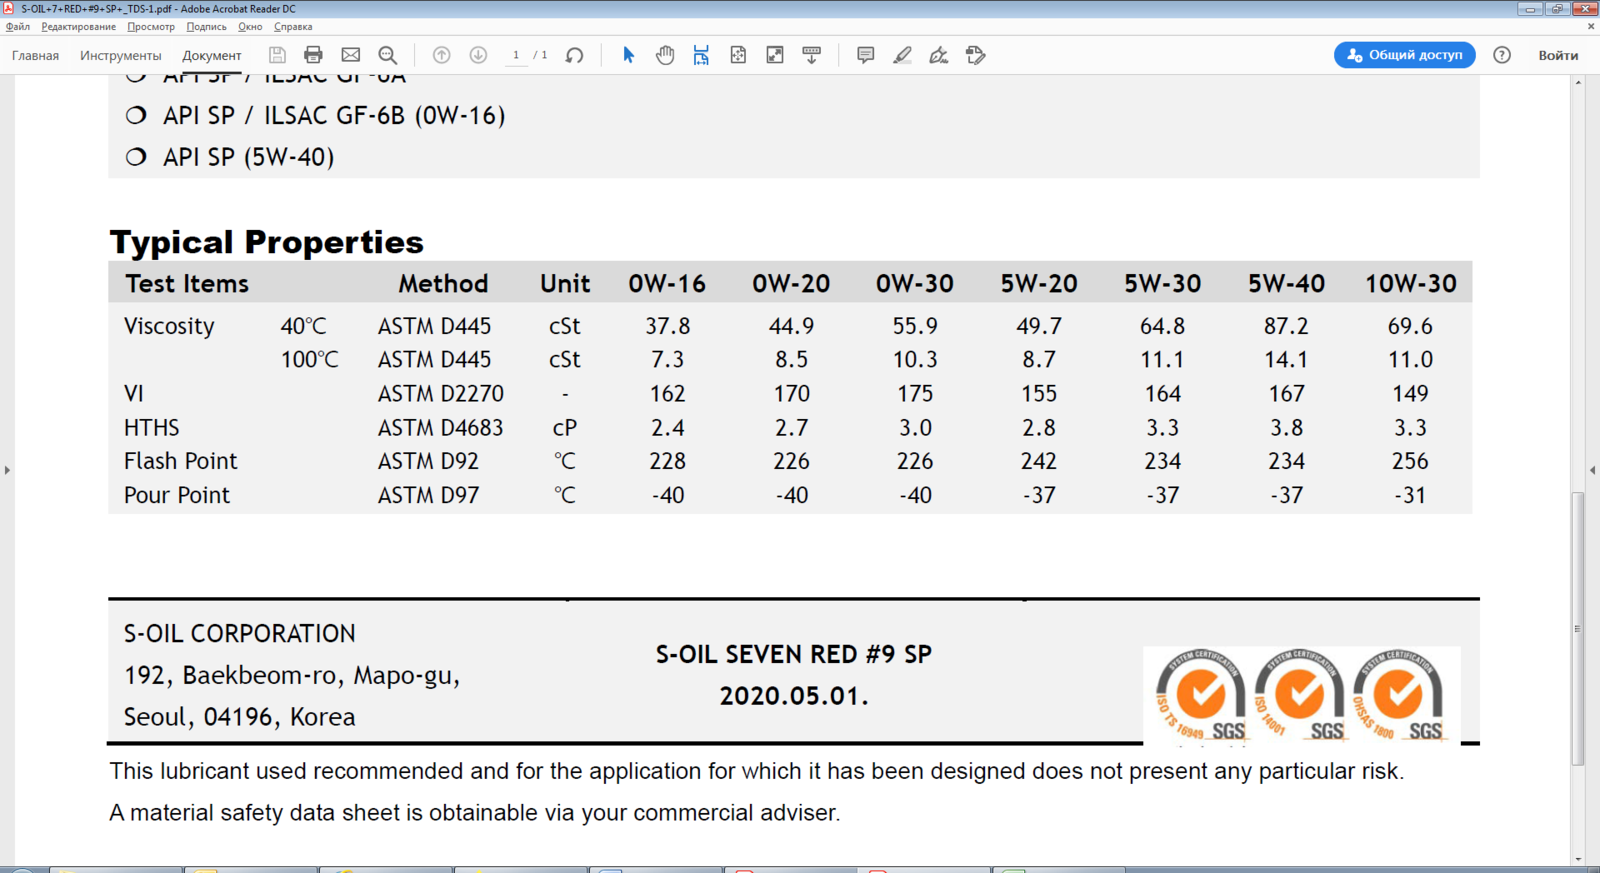Switch to the Главная tab

(x=36, y=56)
